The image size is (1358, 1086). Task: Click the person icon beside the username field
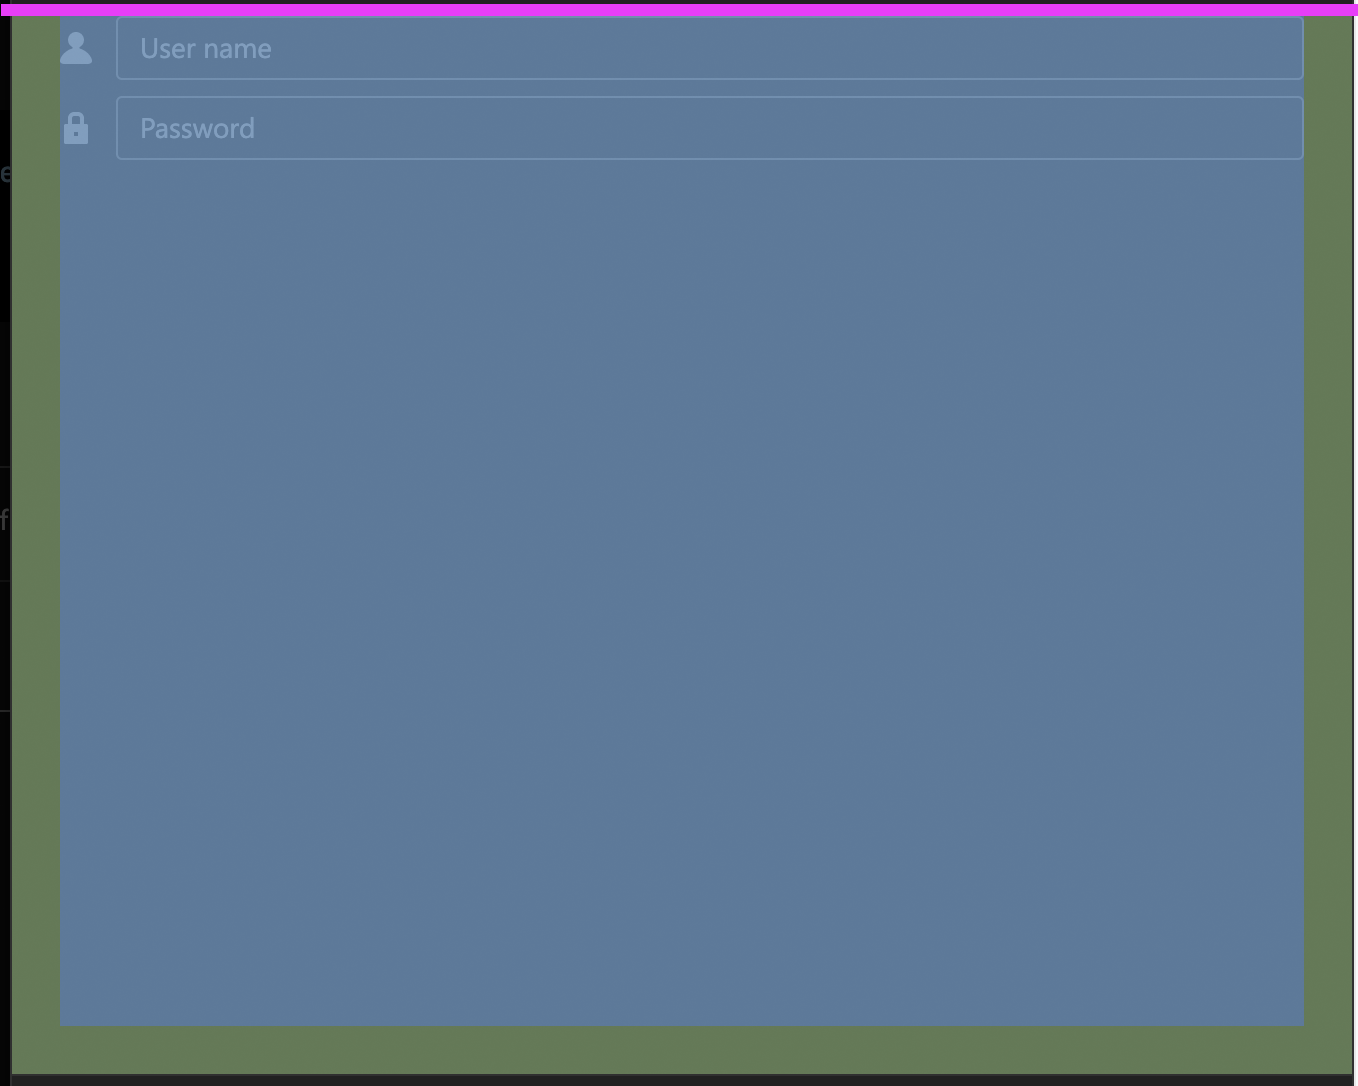[76, 47]
